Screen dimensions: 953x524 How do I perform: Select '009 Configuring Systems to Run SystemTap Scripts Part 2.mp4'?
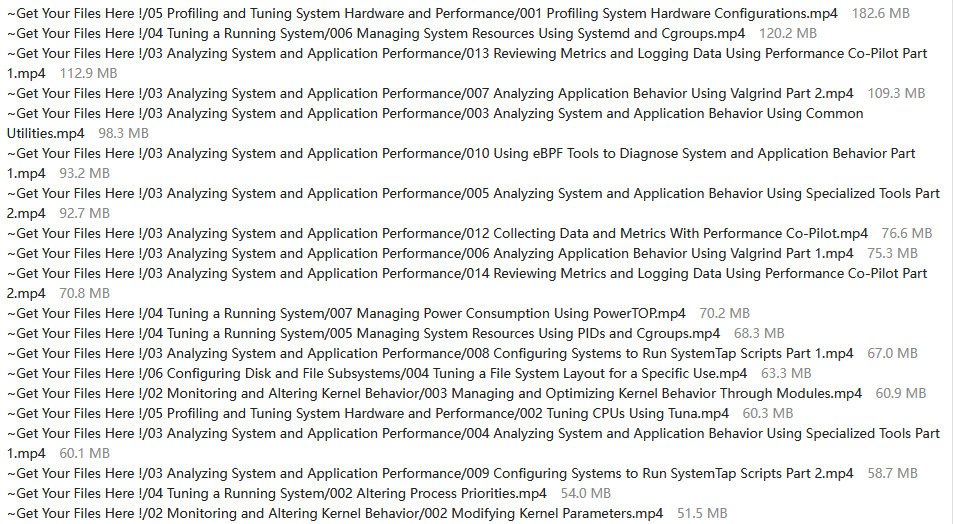pyautogui.click(x=430, y=474)
